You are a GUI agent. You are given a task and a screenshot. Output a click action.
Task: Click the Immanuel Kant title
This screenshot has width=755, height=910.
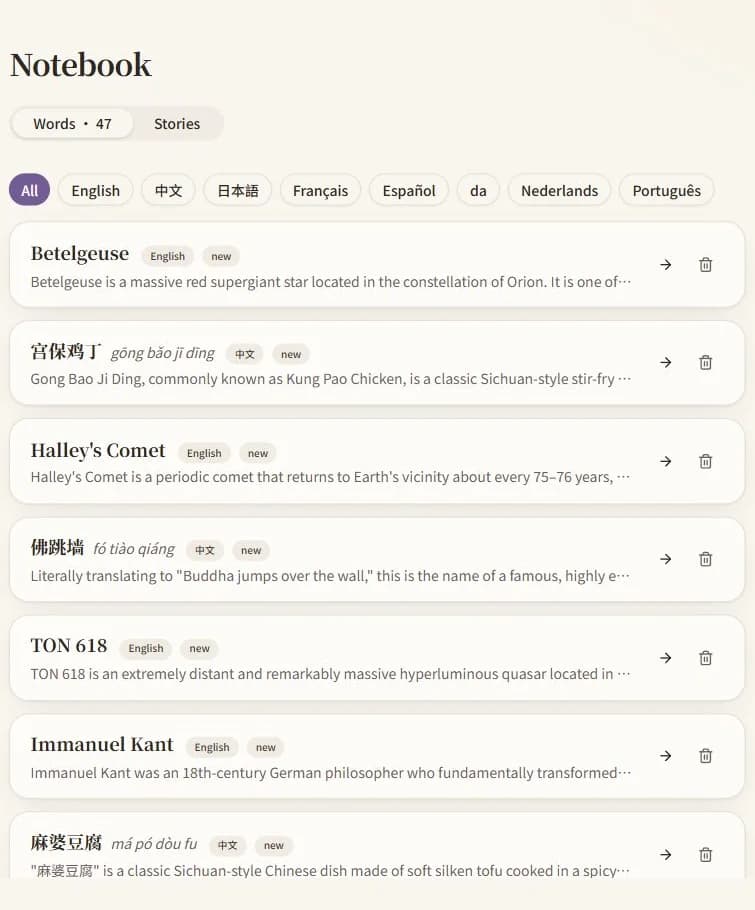102,745
